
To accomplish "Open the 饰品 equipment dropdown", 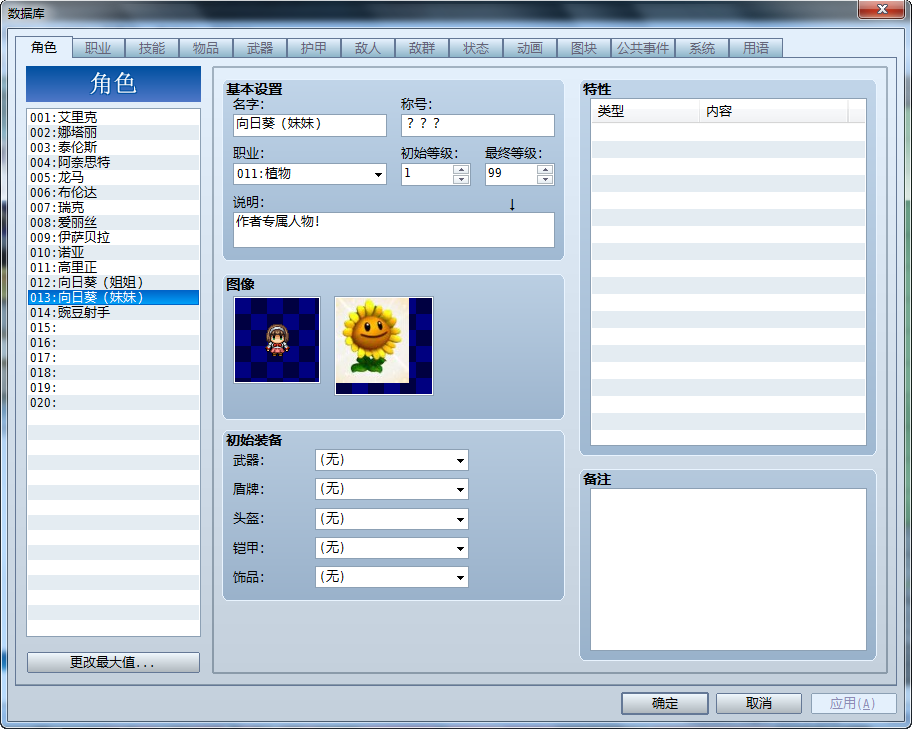I will pyautogui.click(x=392, y=577).
